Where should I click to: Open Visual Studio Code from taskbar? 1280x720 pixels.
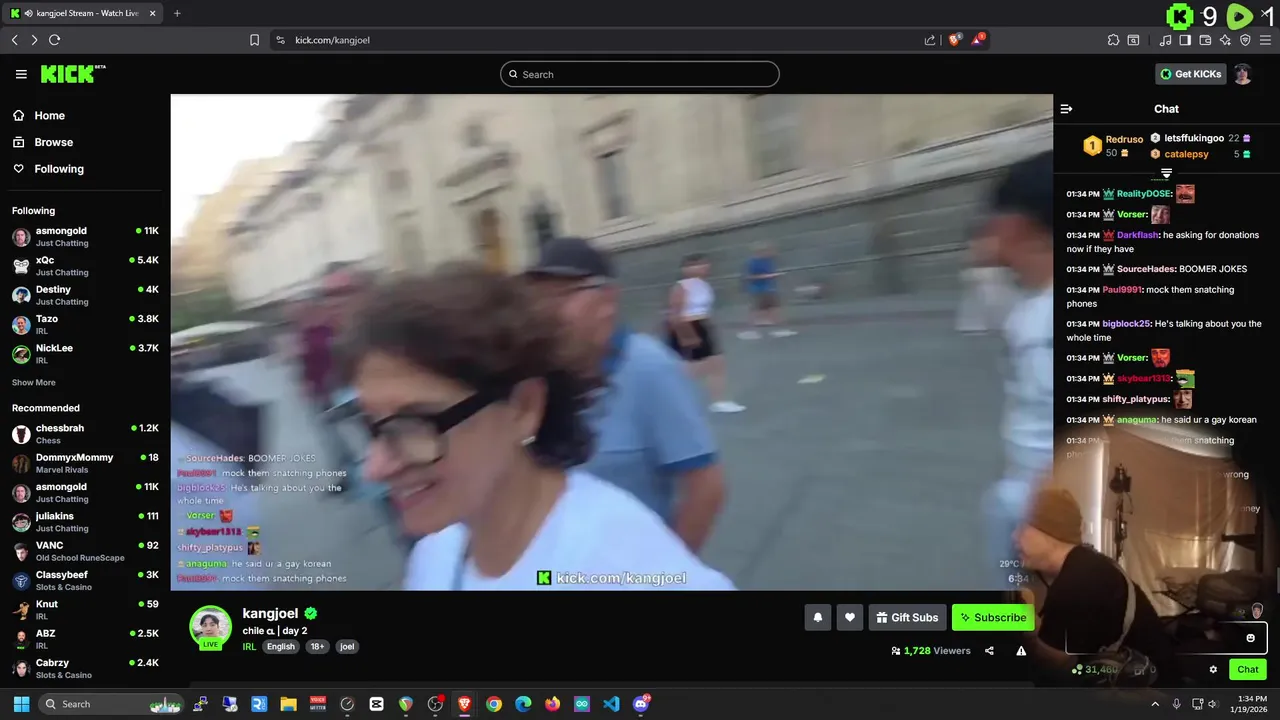click(x=611, y=704)
